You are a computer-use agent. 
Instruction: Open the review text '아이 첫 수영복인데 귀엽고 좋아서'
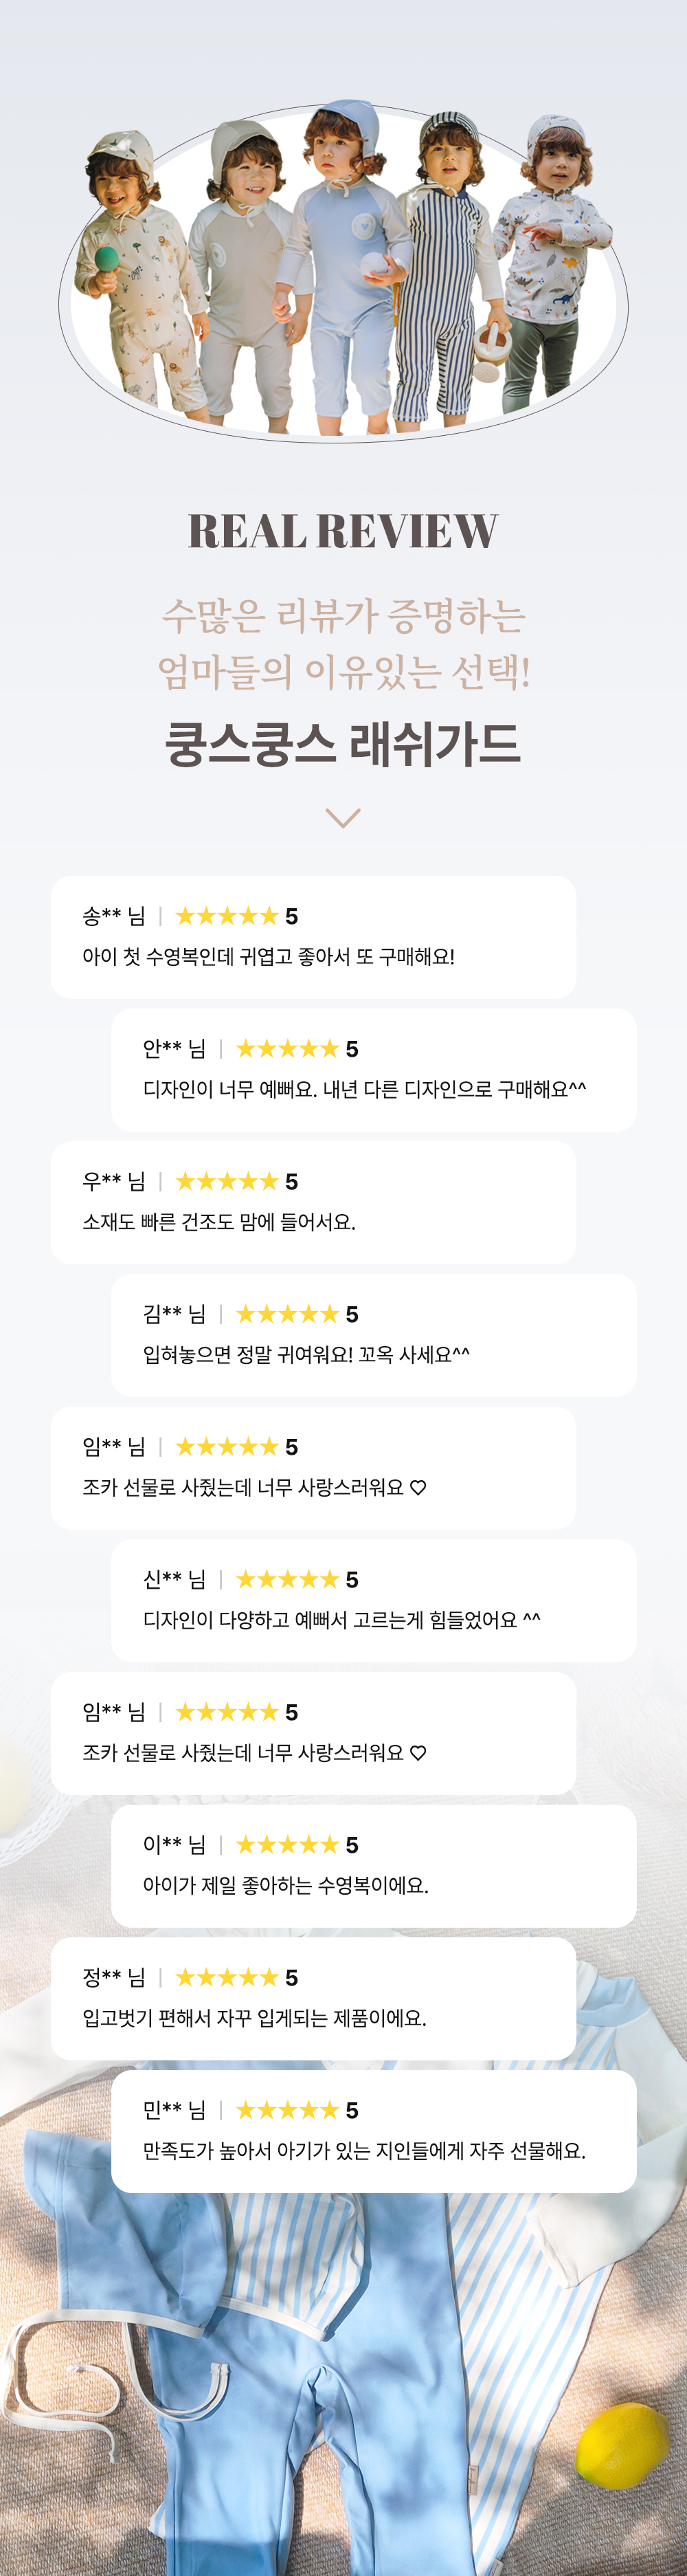tap(268, 957)
